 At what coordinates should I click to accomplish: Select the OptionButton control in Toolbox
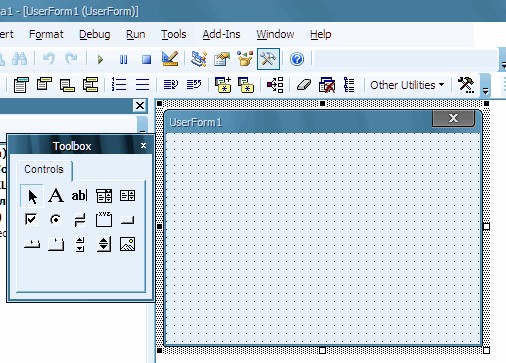coord(56,220)
